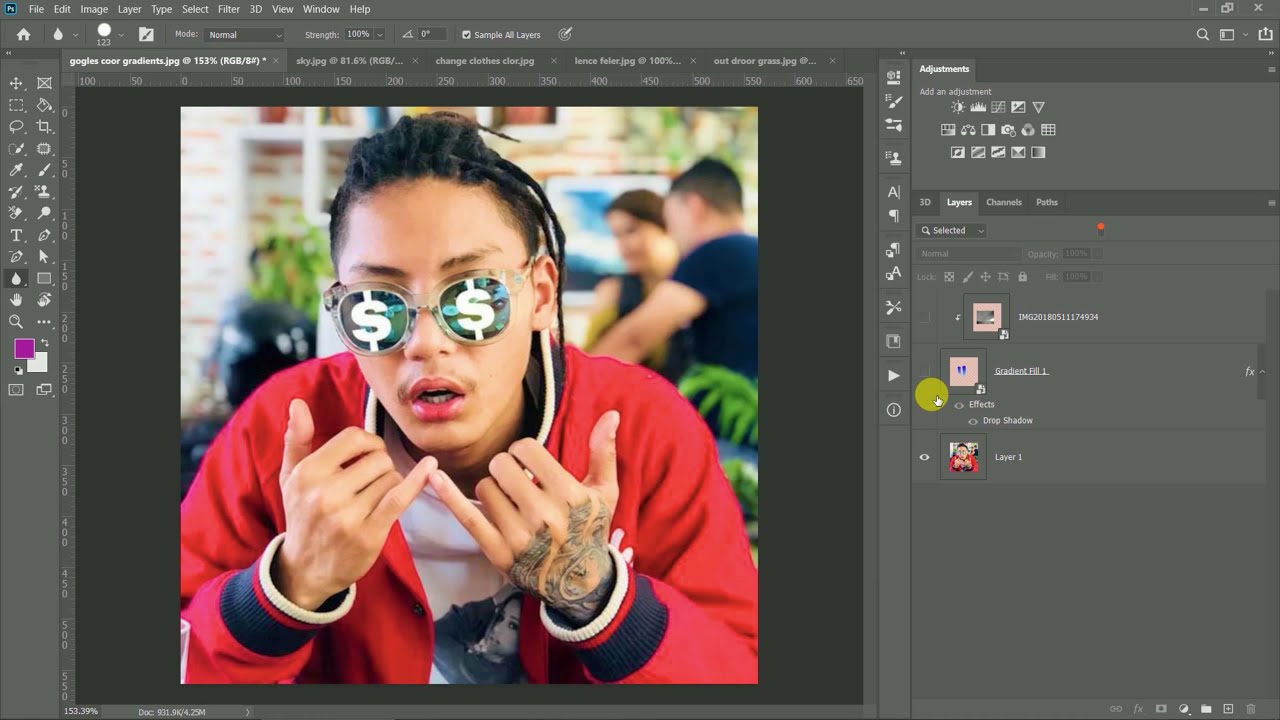Switch to change clothes clor.jpg tab
1280x720 pixels.
click(x=485, y=61)
